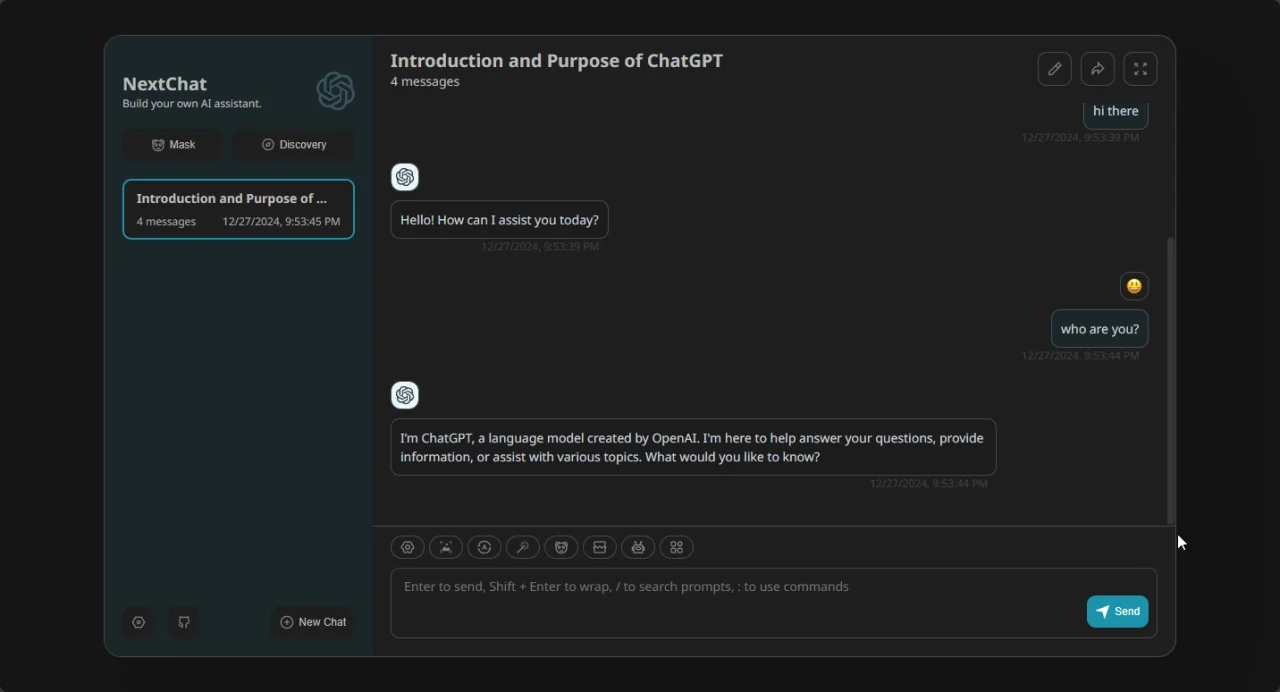Open the GitHub icon in sidebar footer
This screenshot has height=692, width=1280.
point(184,622)
